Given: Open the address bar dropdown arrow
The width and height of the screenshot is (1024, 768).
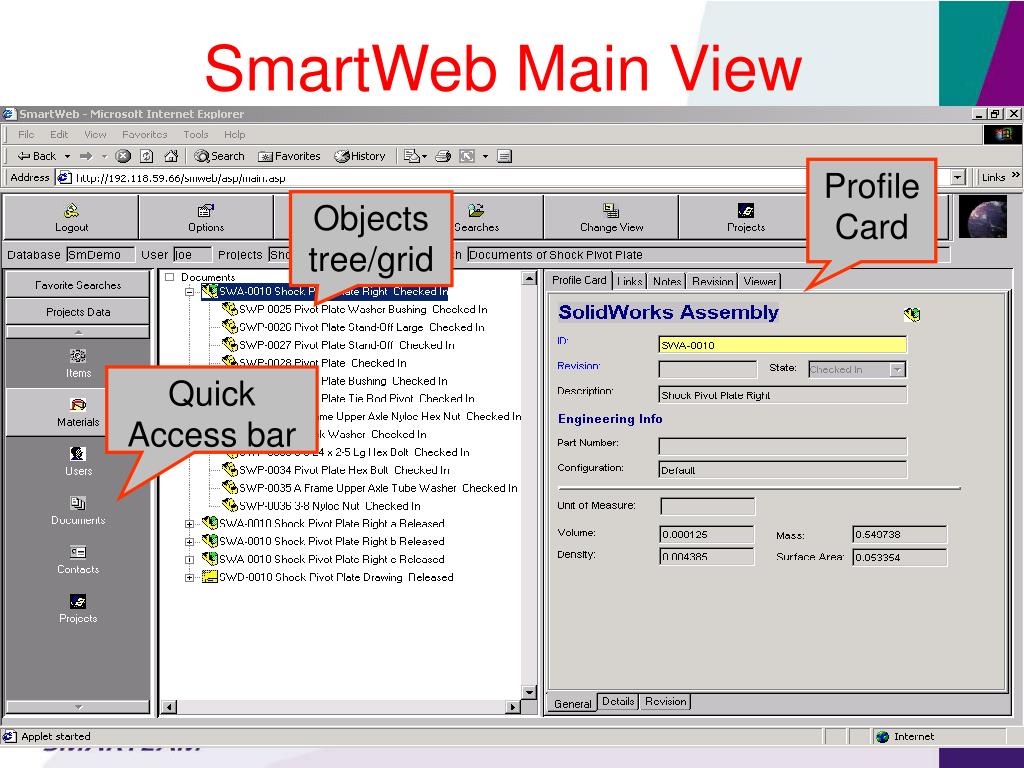Looking at the screenshot, I should 957,178.
